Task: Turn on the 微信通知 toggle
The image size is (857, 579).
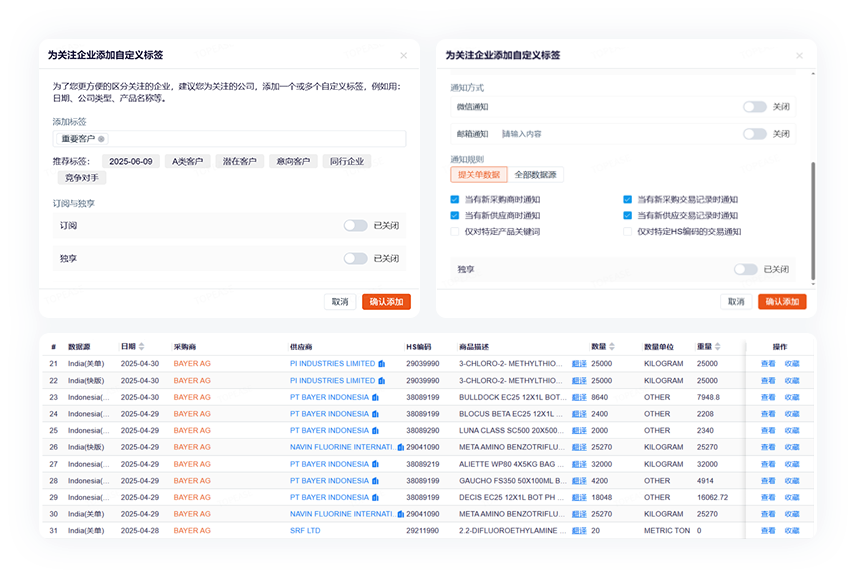Action: click(754, 107)
